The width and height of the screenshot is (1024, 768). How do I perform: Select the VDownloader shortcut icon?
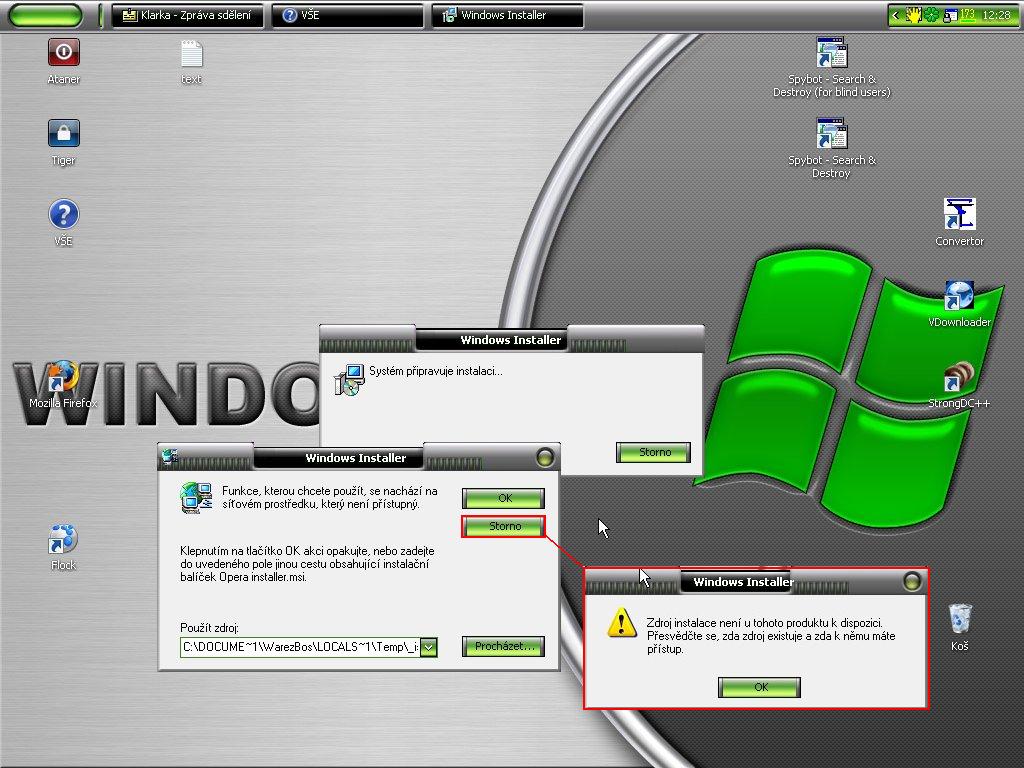pyautogui.click(x=959, y=295)
